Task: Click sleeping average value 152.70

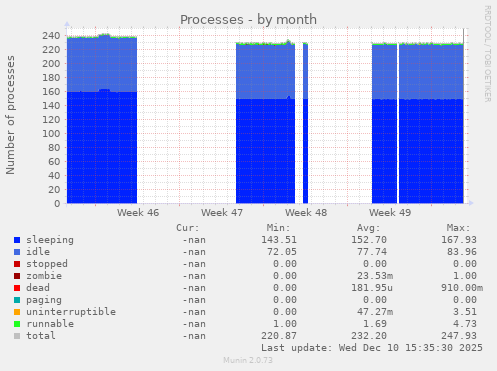Action: point(369,240)
